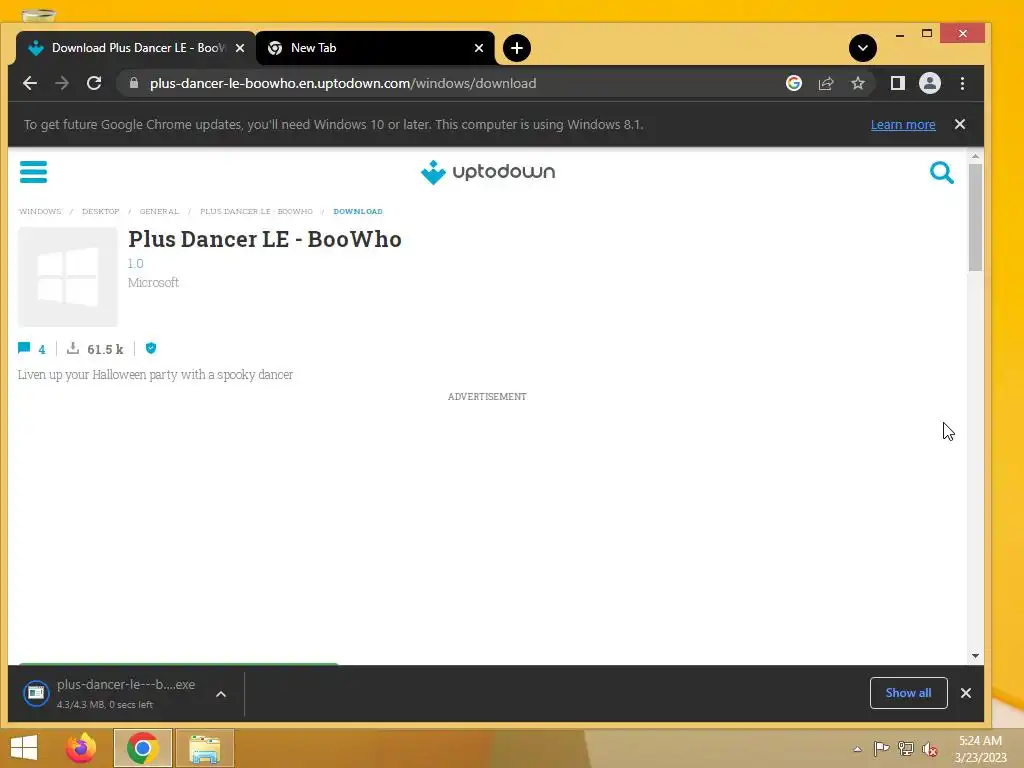Open the Chrome three-dot menu
The height and width of the screenshot is (768, 1024).
[962, 84]
